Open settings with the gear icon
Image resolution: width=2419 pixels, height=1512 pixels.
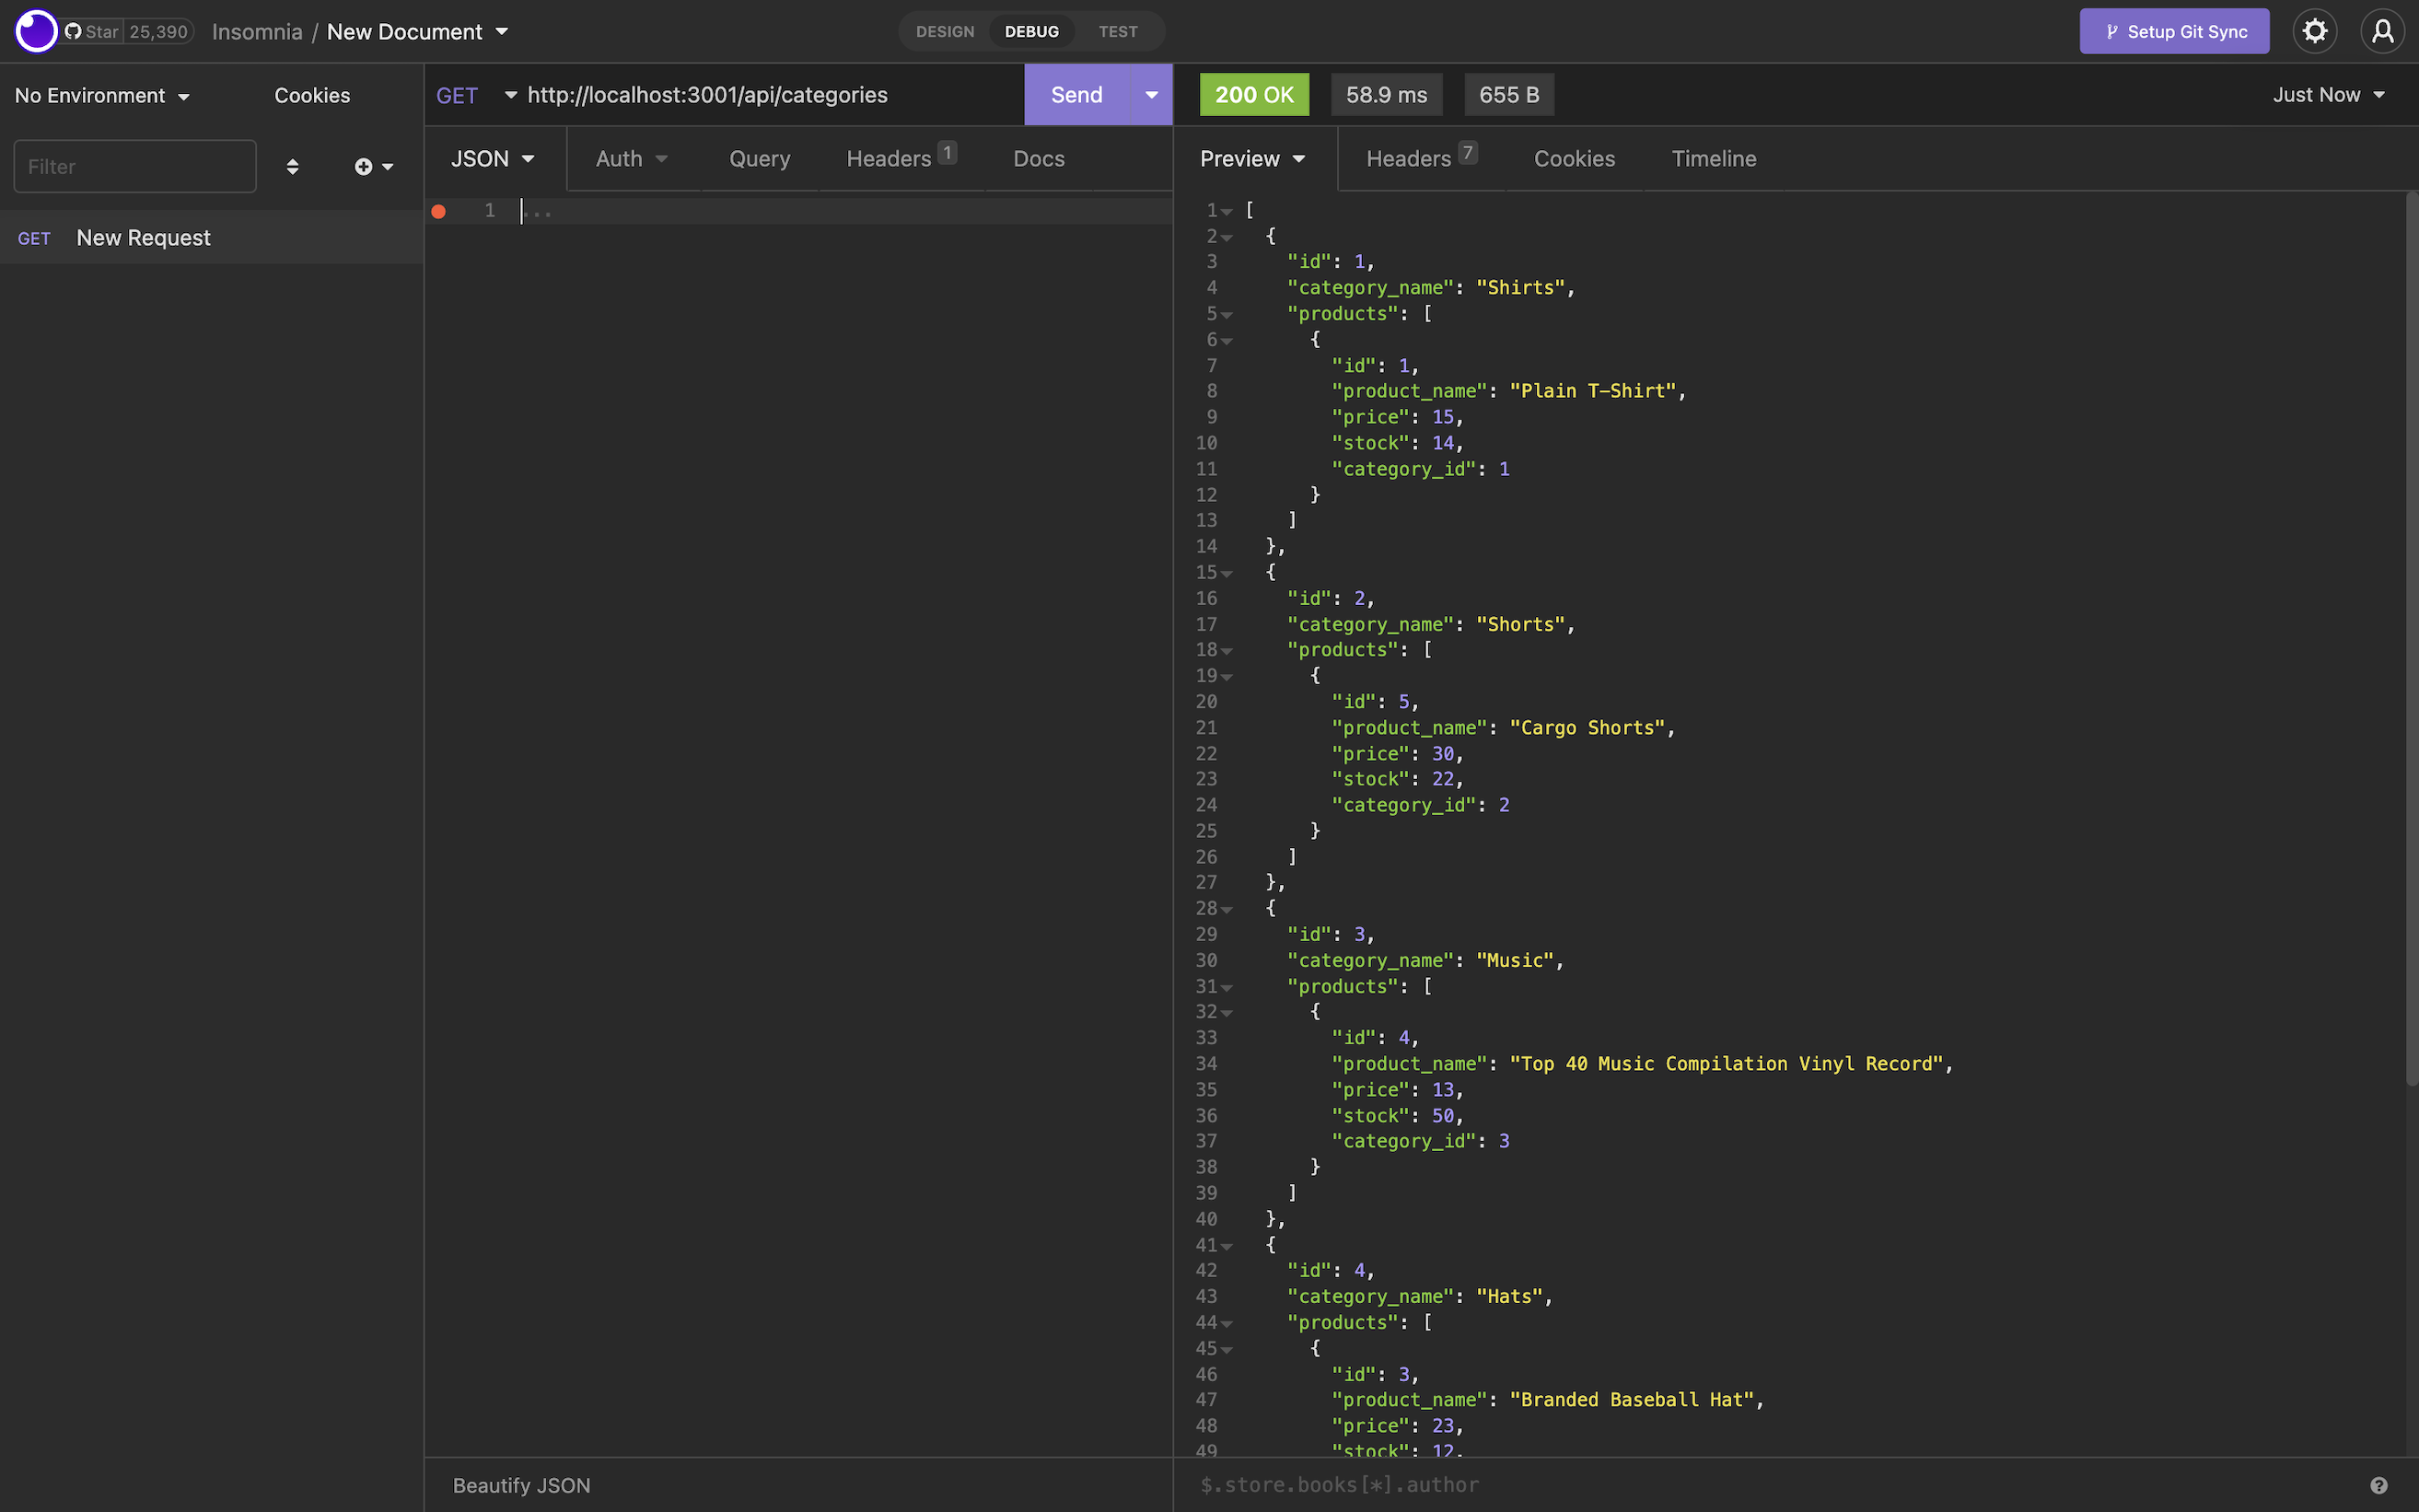pos(2314,31)
